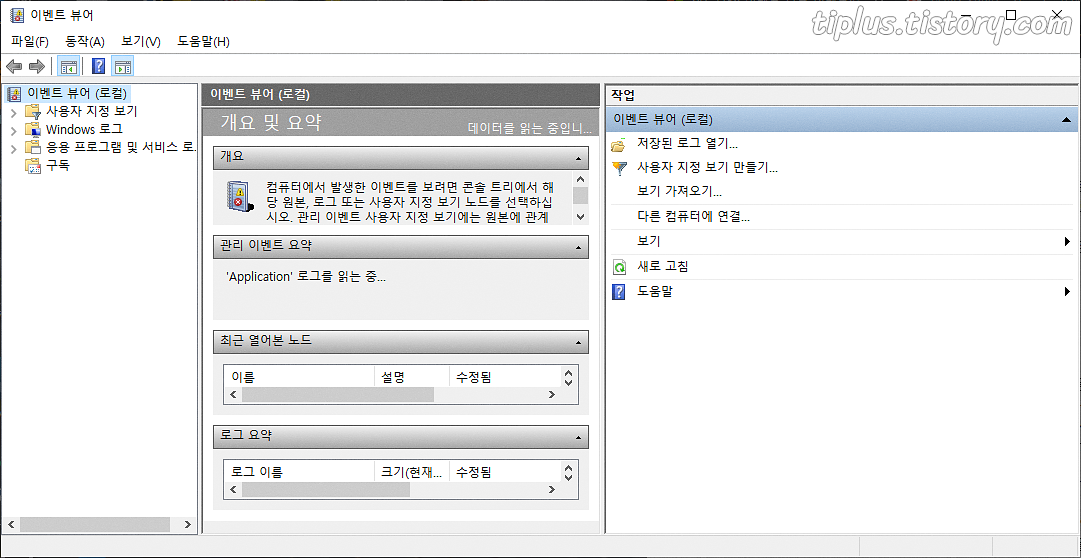Select the 구독 tree item
This screenshot has height=558, width=1081.
pos(57,166)
